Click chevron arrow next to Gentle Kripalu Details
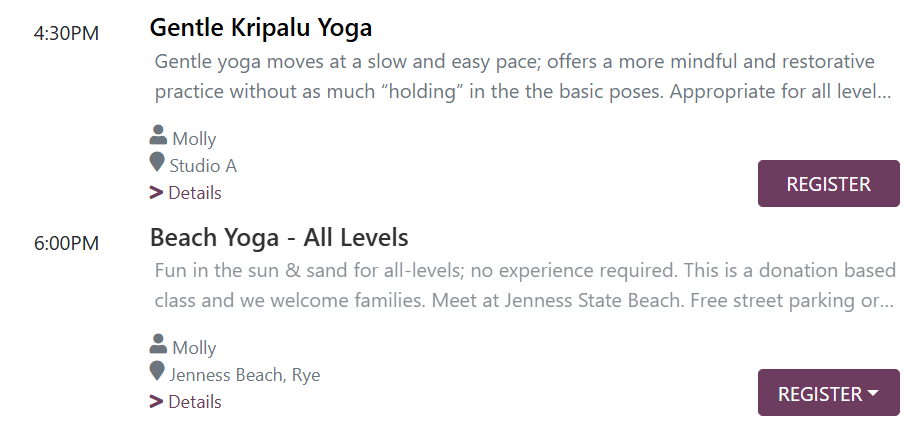The width and height of the screenshot is (922, 427). pyautogui.click(x=156, y=193)
